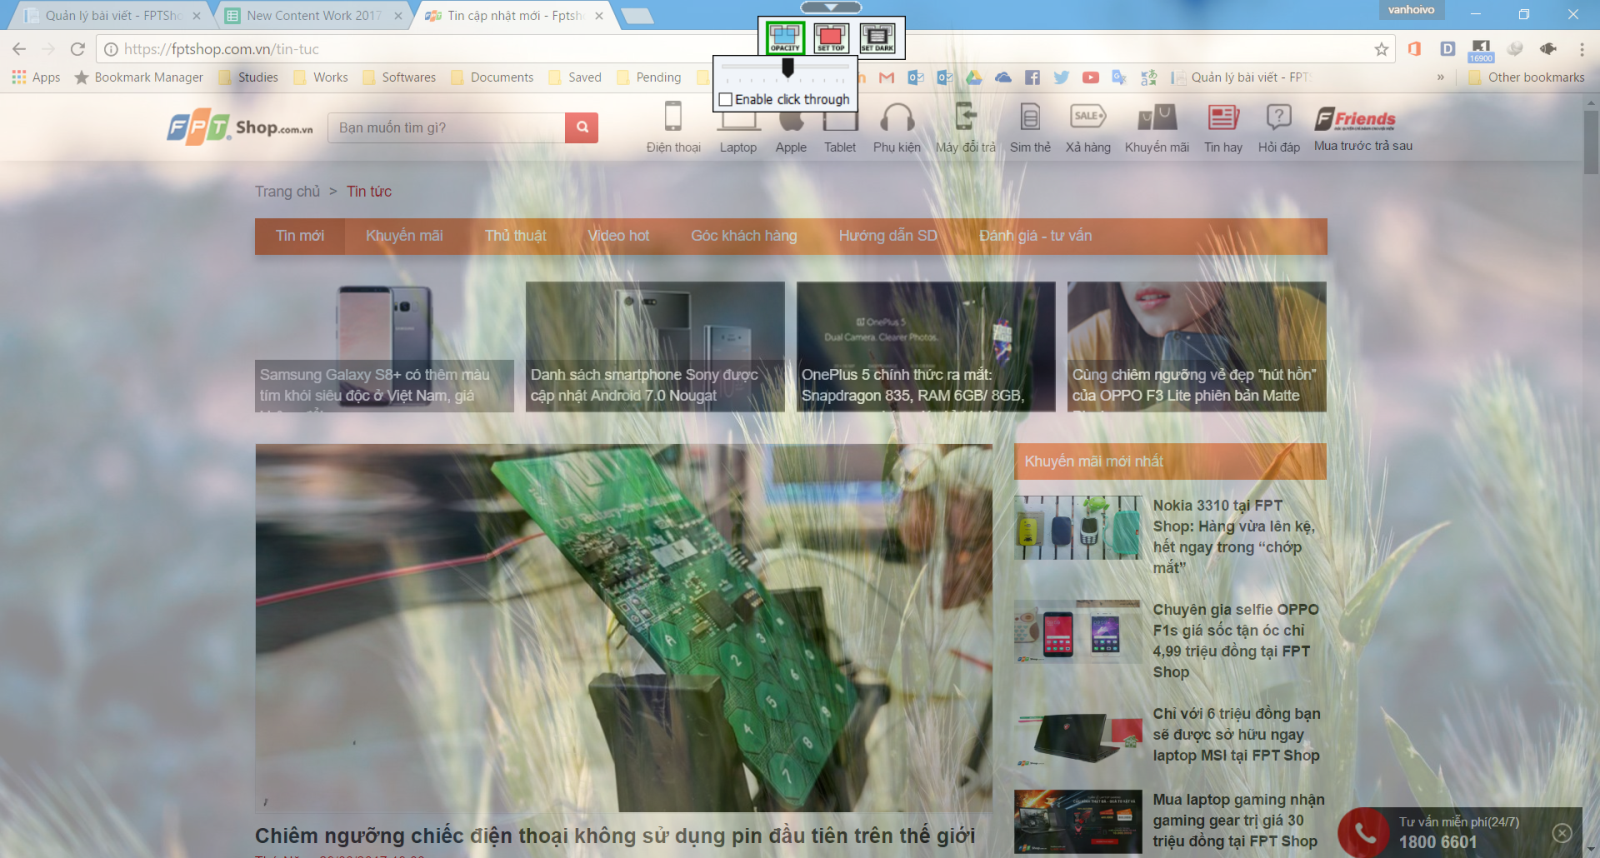Image resolution: width=1600 pixels, height=858 pixels.
Task: Focus the 'Bạn muốn tìm gì?' search box
Action: [446, 127]
